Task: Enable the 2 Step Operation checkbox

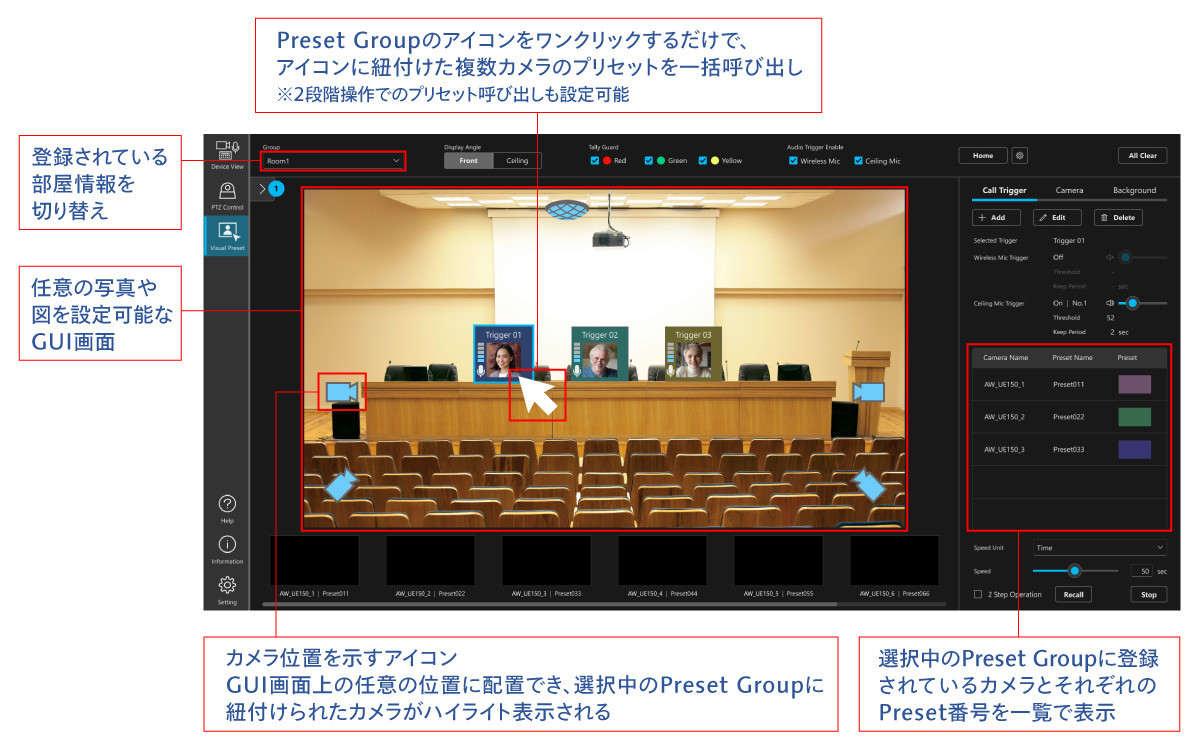Action: 978,594
